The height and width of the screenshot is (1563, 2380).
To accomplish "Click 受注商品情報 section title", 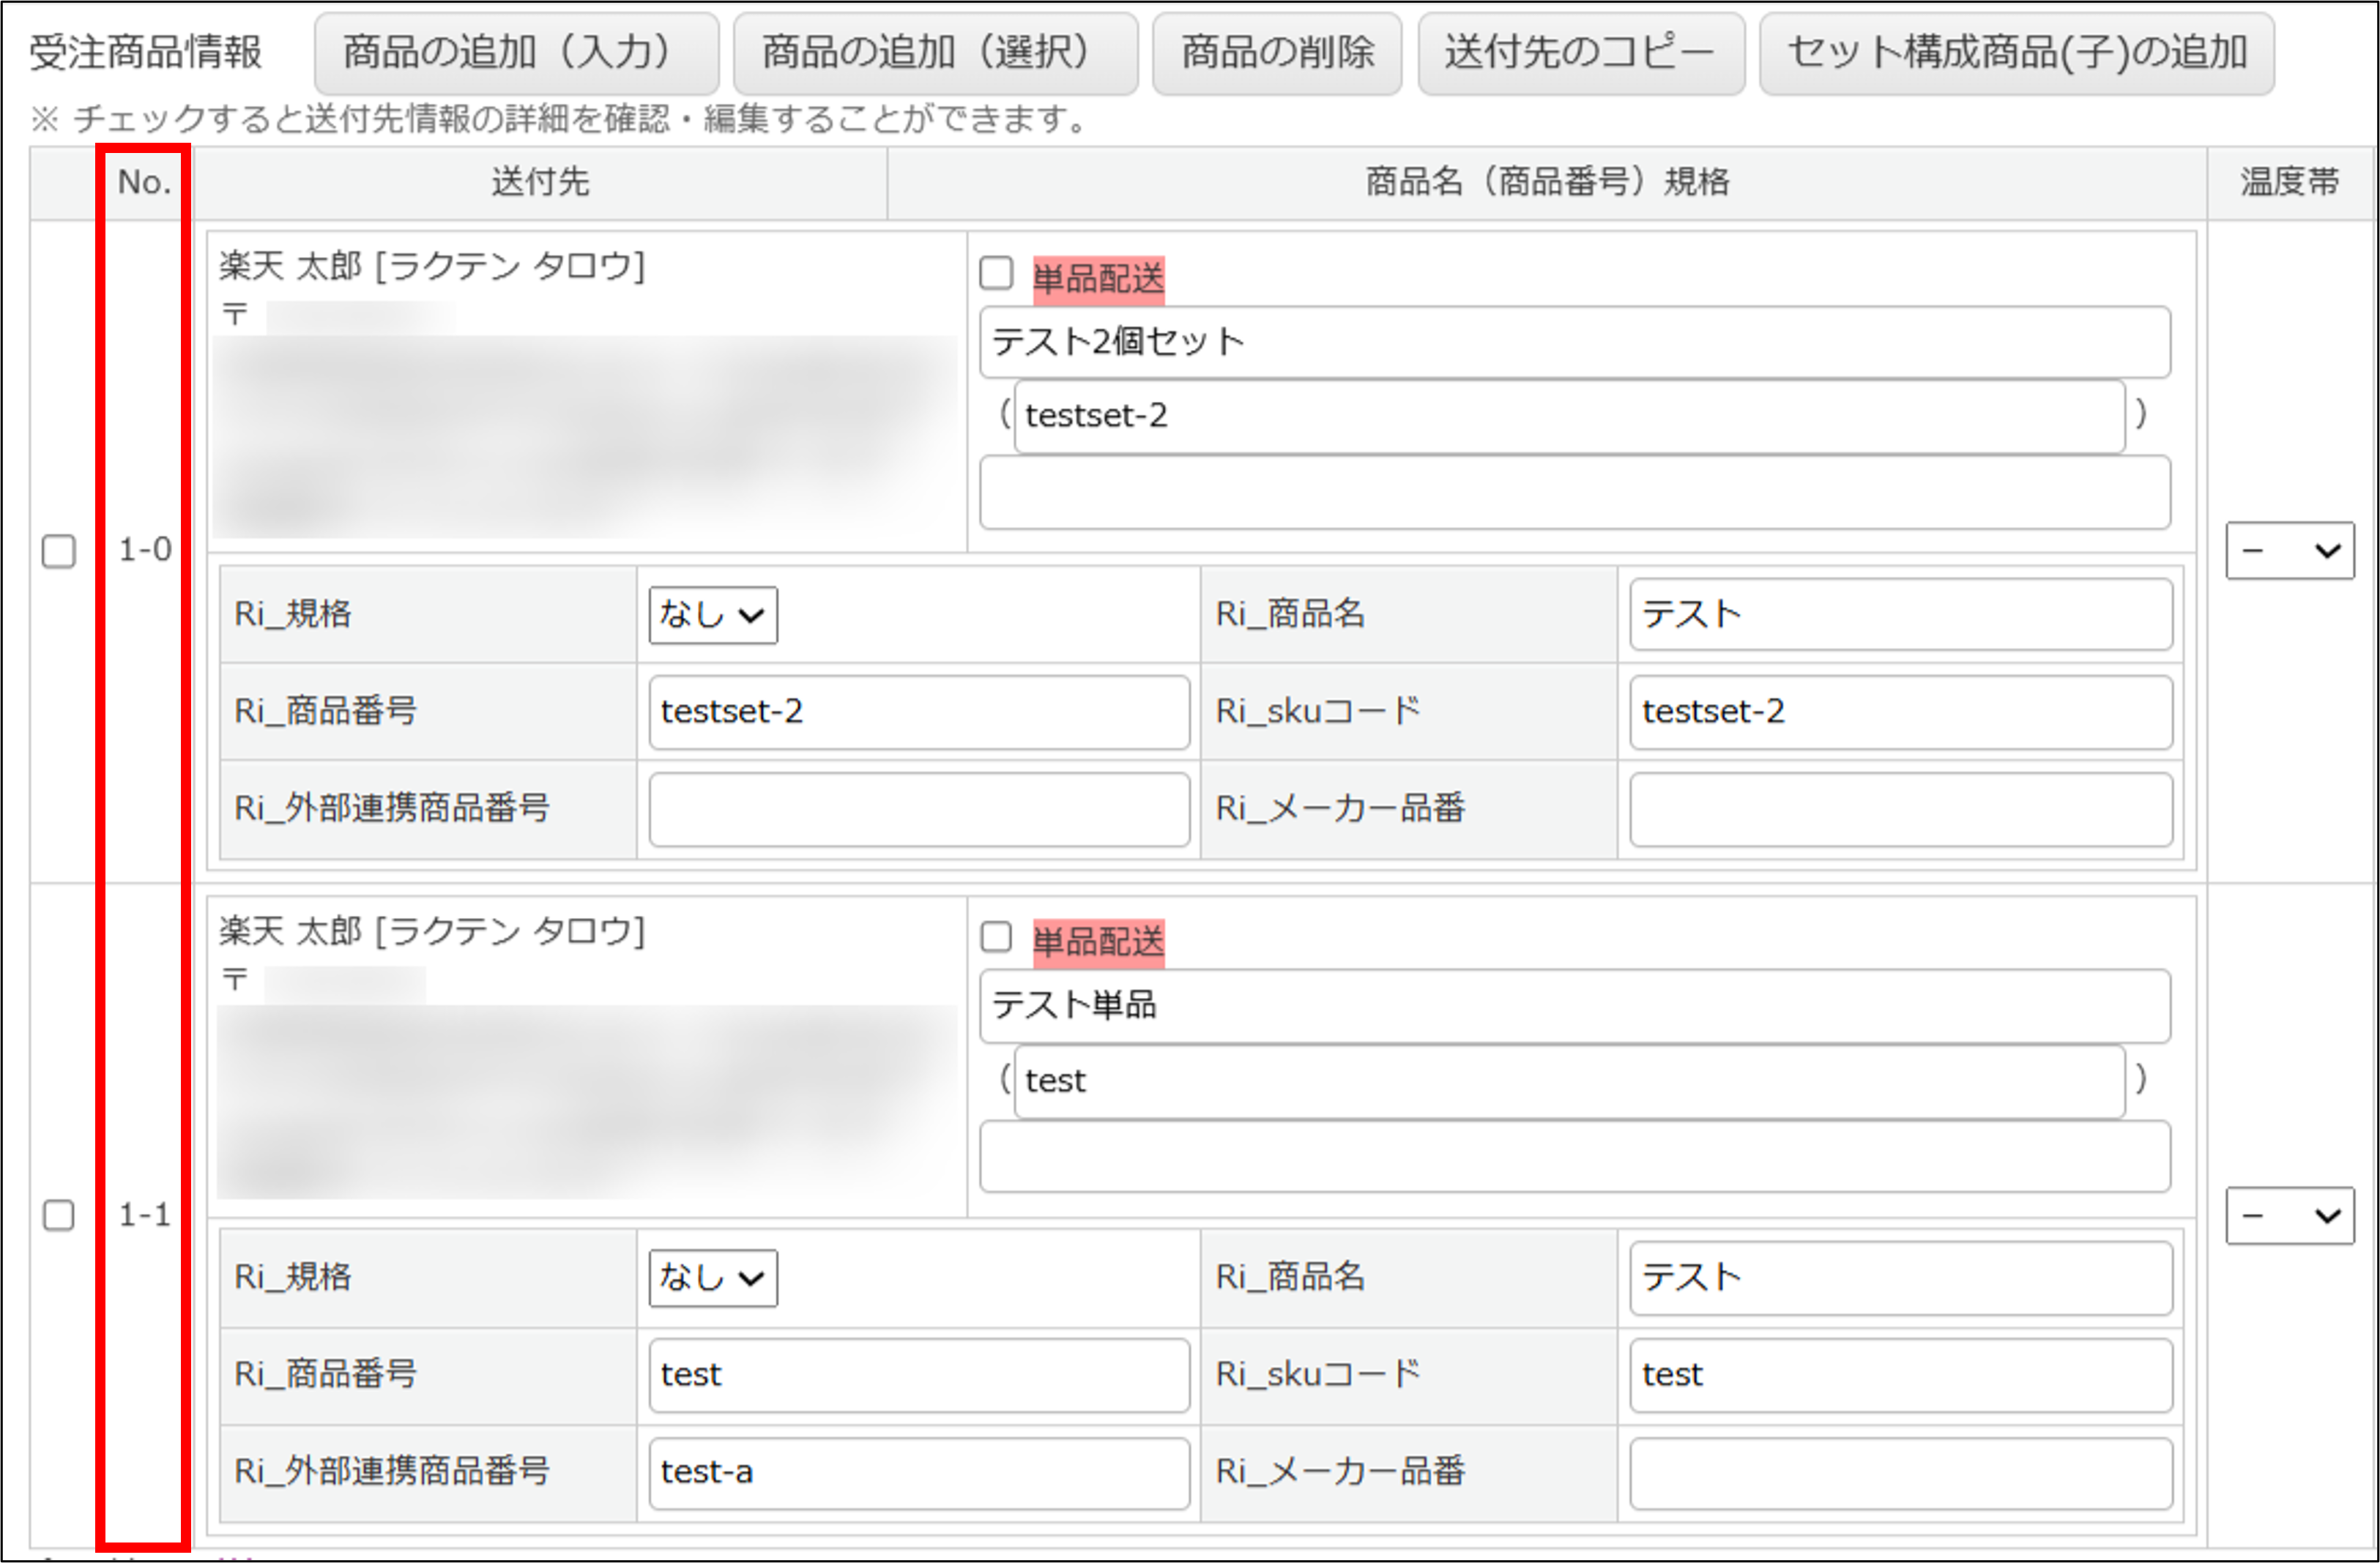I will coord(145,53).
